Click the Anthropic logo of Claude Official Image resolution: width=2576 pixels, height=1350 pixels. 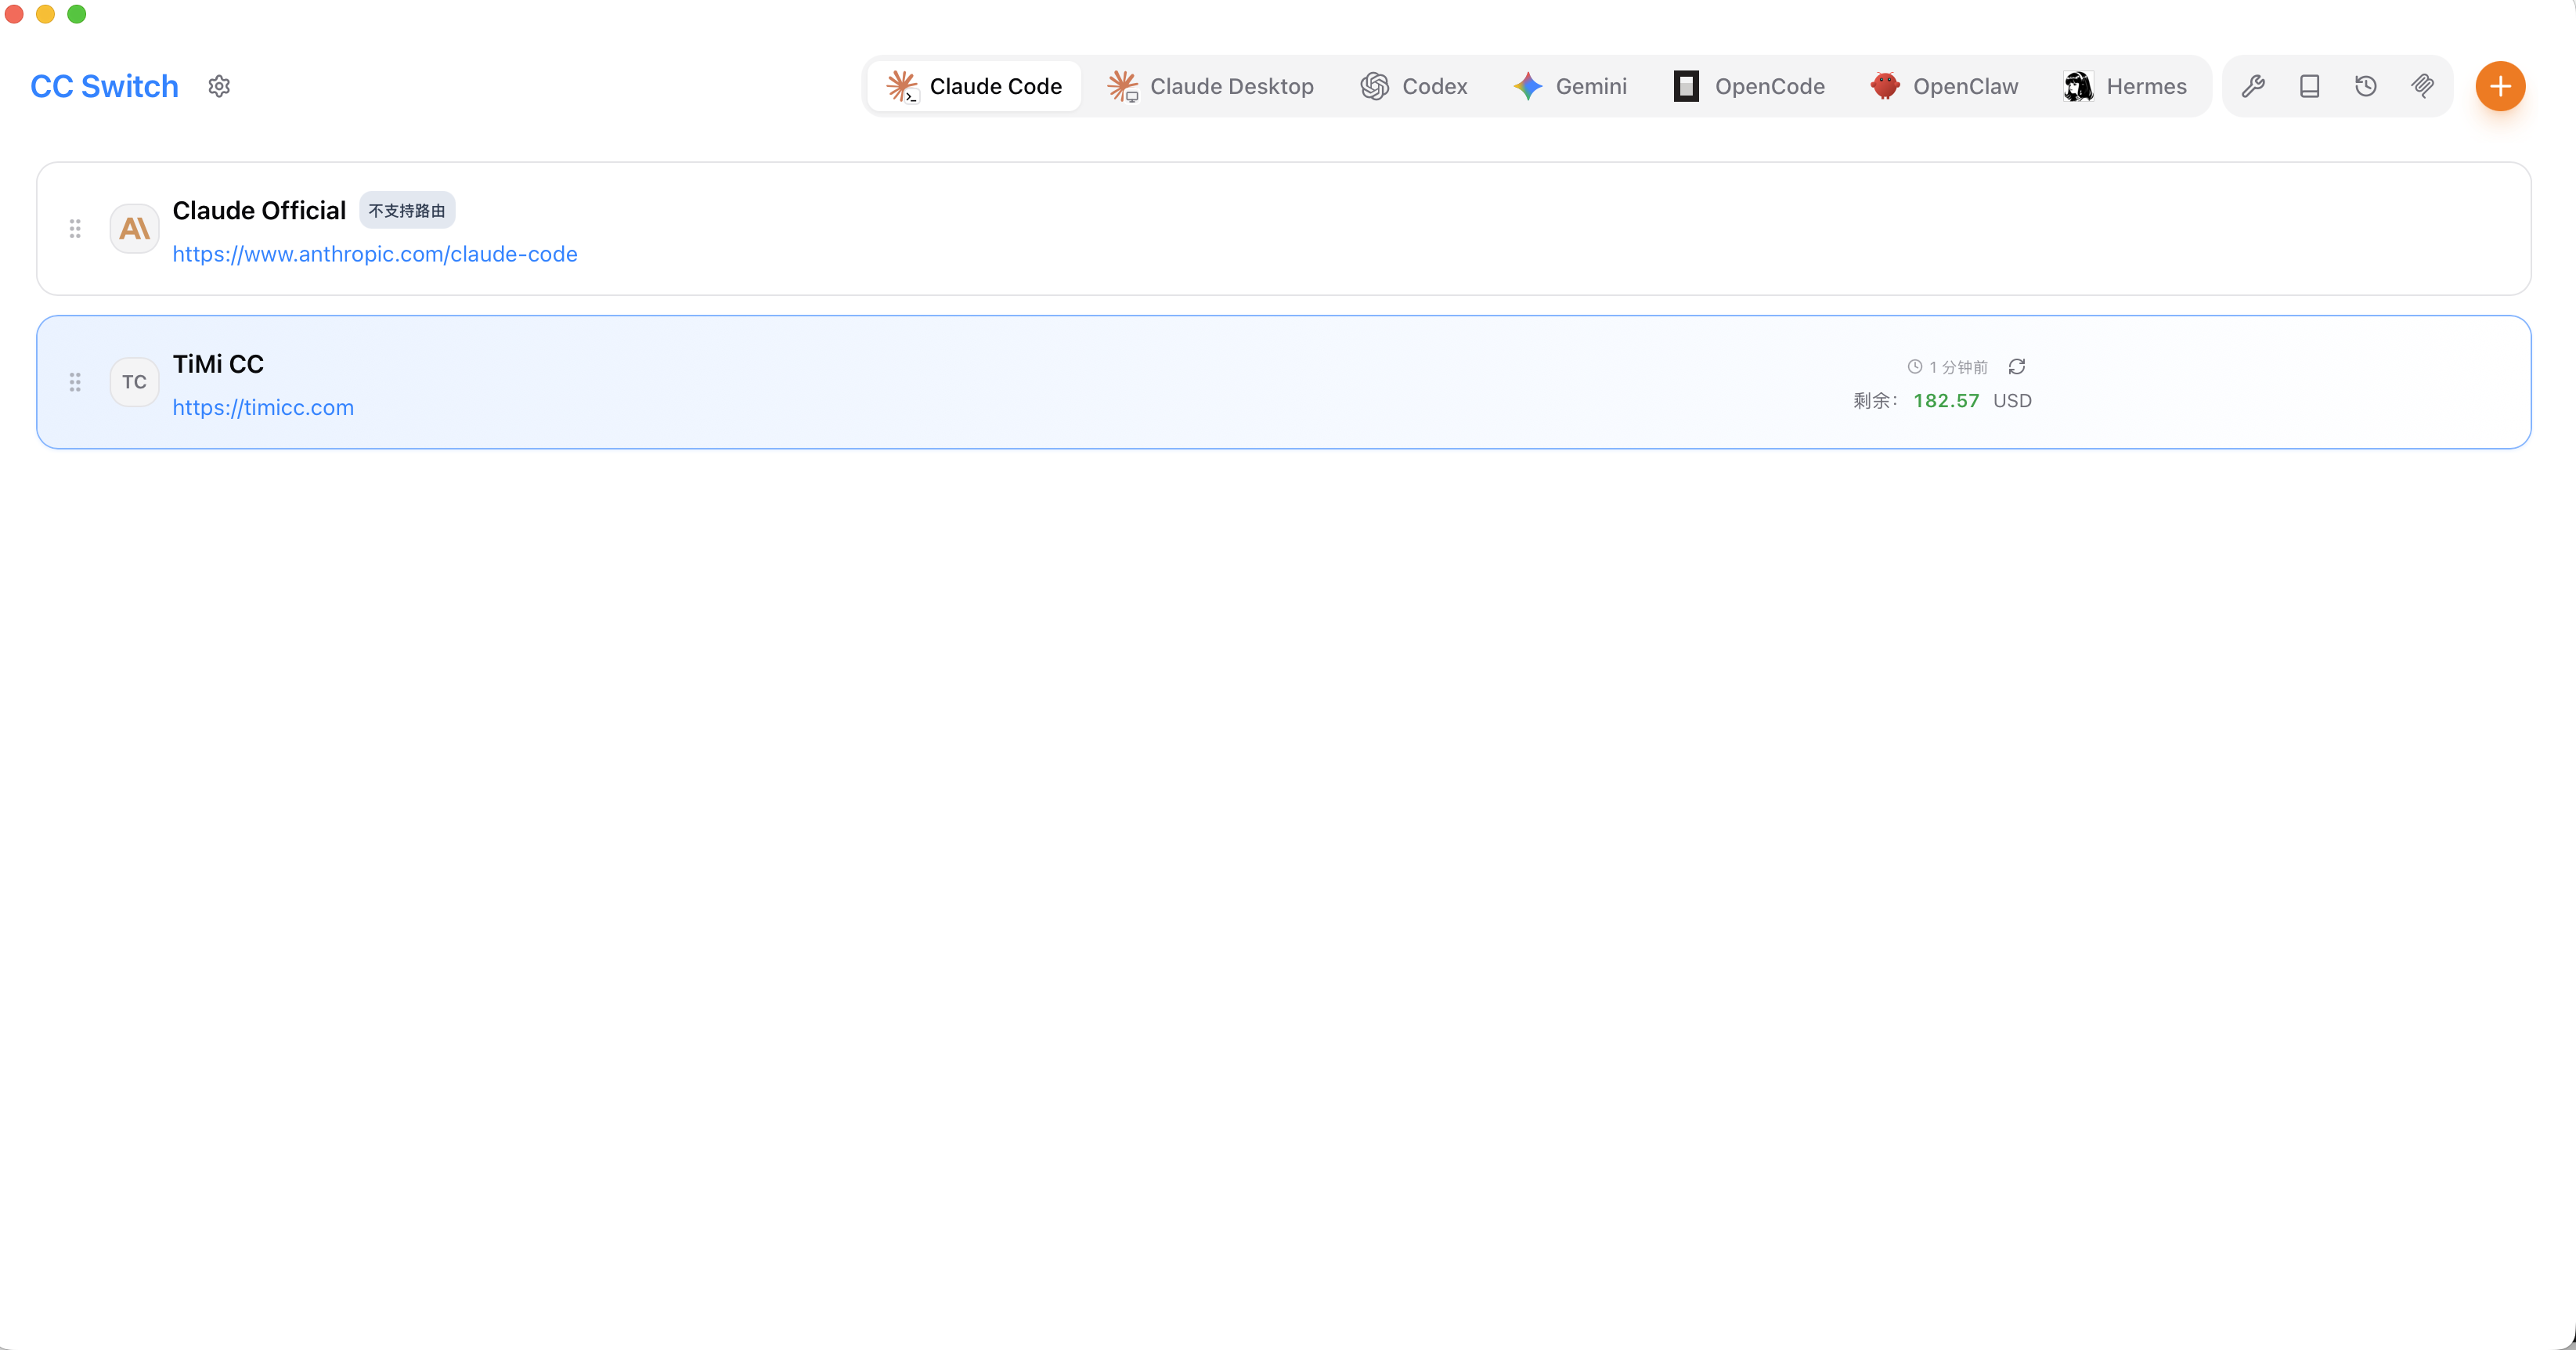click(134, 229)
